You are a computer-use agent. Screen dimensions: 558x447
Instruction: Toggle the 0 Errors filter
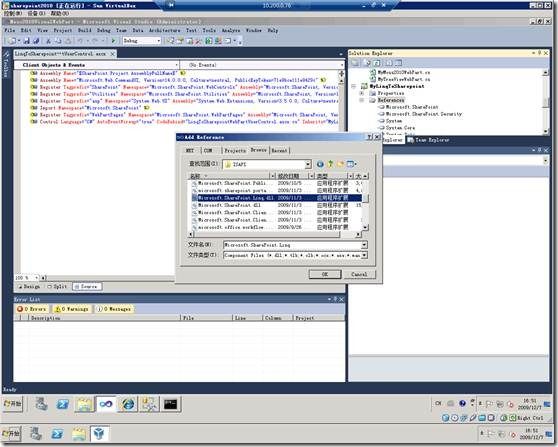pos(32,309)
